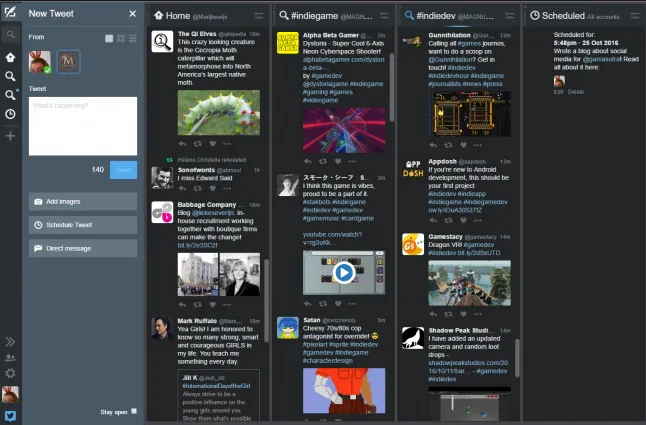The width and height of the screenshot is (646, 425).
Task: Select the rabbit-ears account avatar in From
Action: coord(40,62)
